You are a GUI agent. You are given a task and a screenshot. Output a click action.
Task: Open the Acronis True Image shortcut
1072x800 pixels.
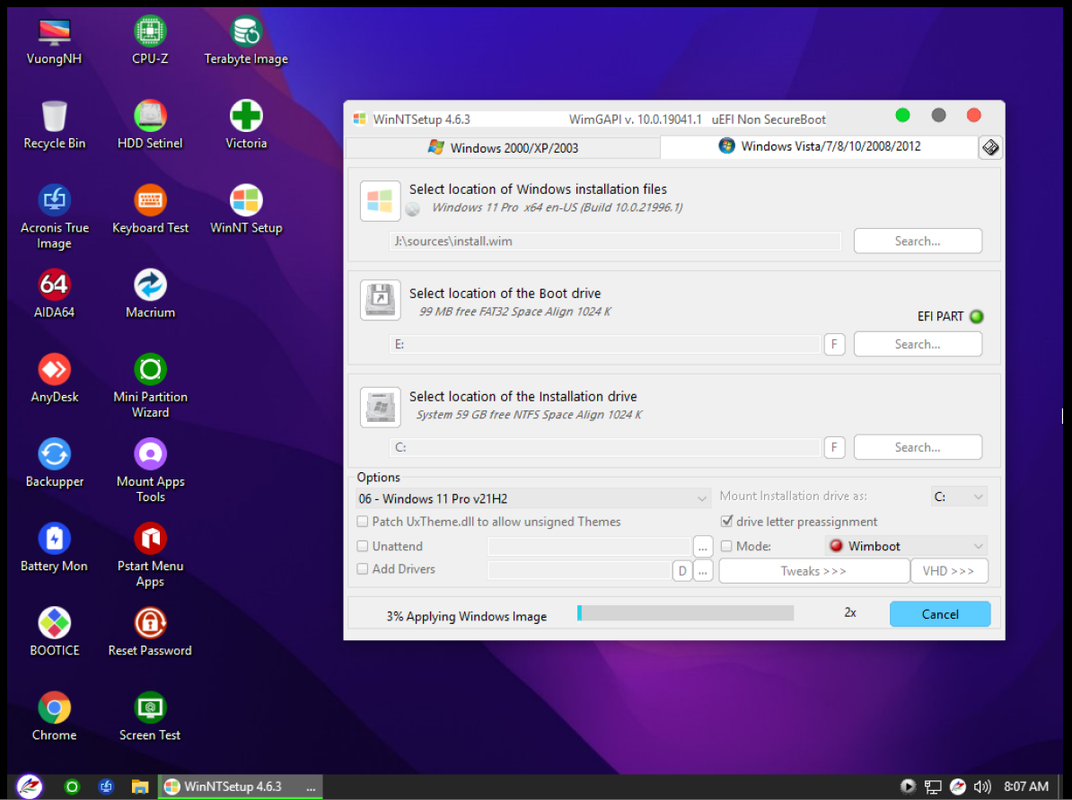tap(54, 217)
